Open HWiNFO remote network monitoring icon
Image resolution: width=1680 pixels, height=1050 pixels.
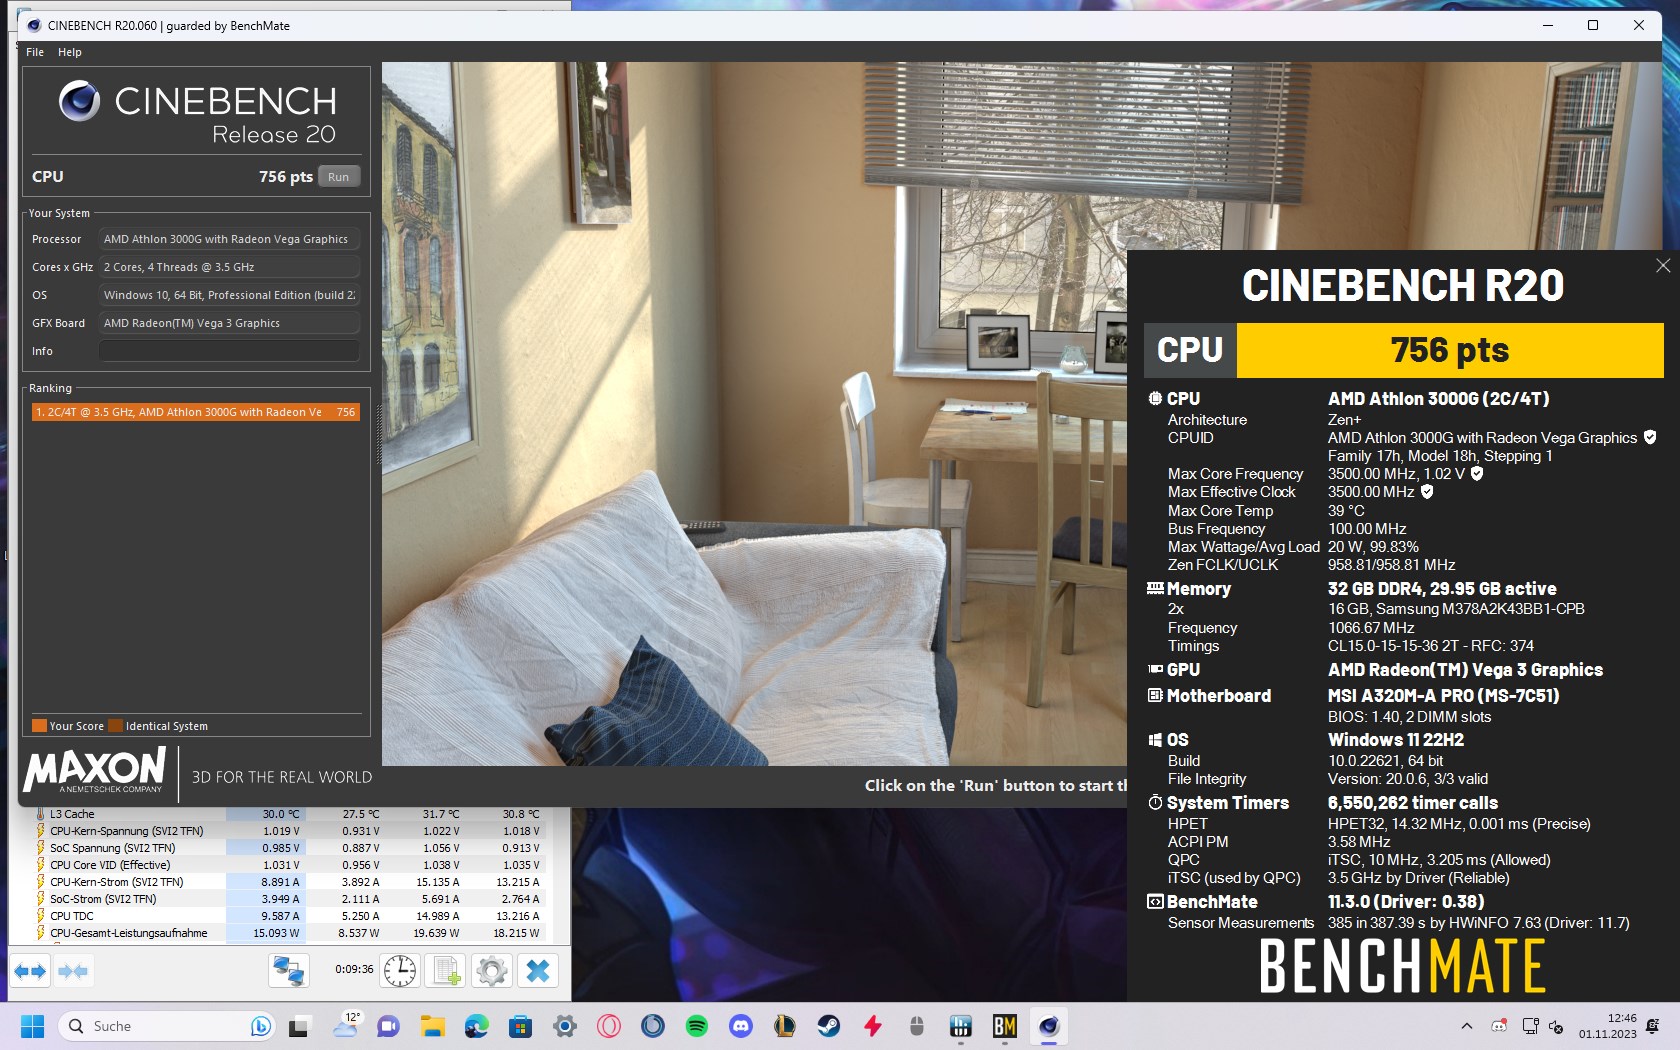point(288,970)
